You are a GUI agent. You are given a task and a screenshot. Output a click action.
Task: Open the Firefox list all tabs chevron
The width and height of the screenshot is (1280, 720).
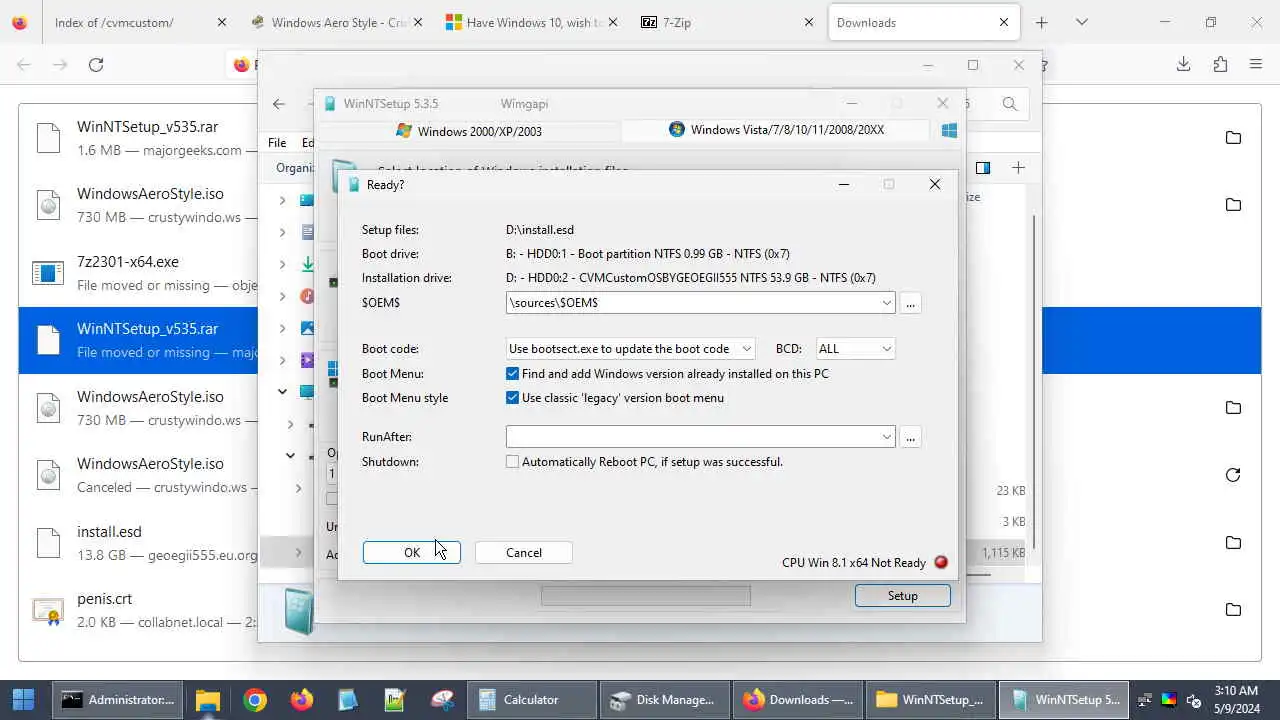click(x=1081, y=22)
